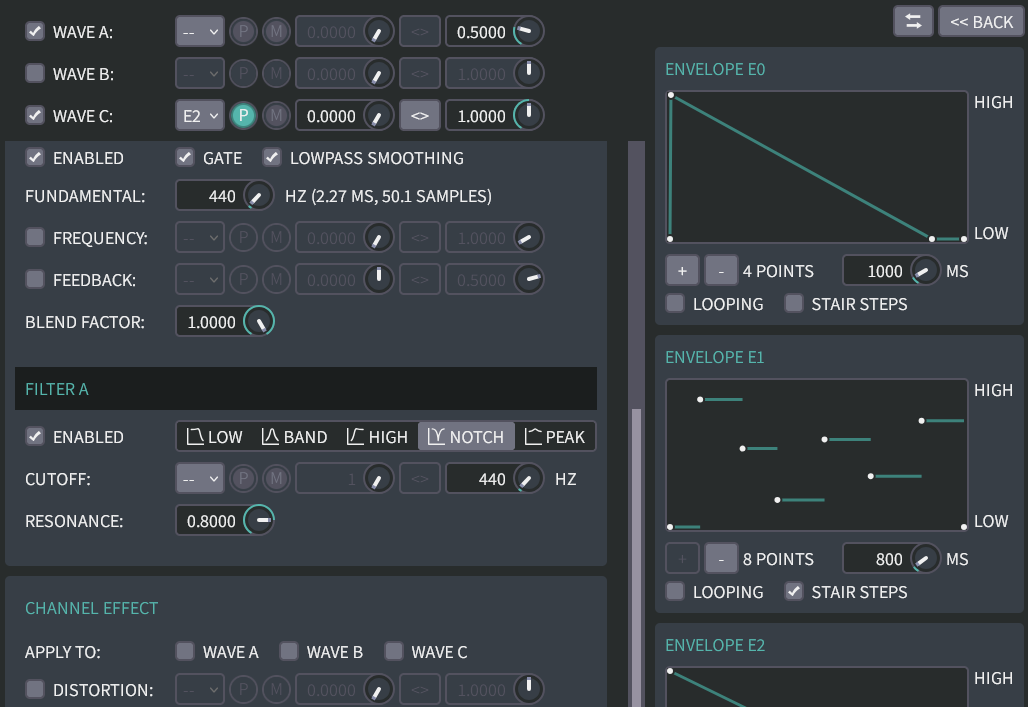Select the BAND filter type
Viewport: 1028px width, 707px height.
(x=294, y=437)
